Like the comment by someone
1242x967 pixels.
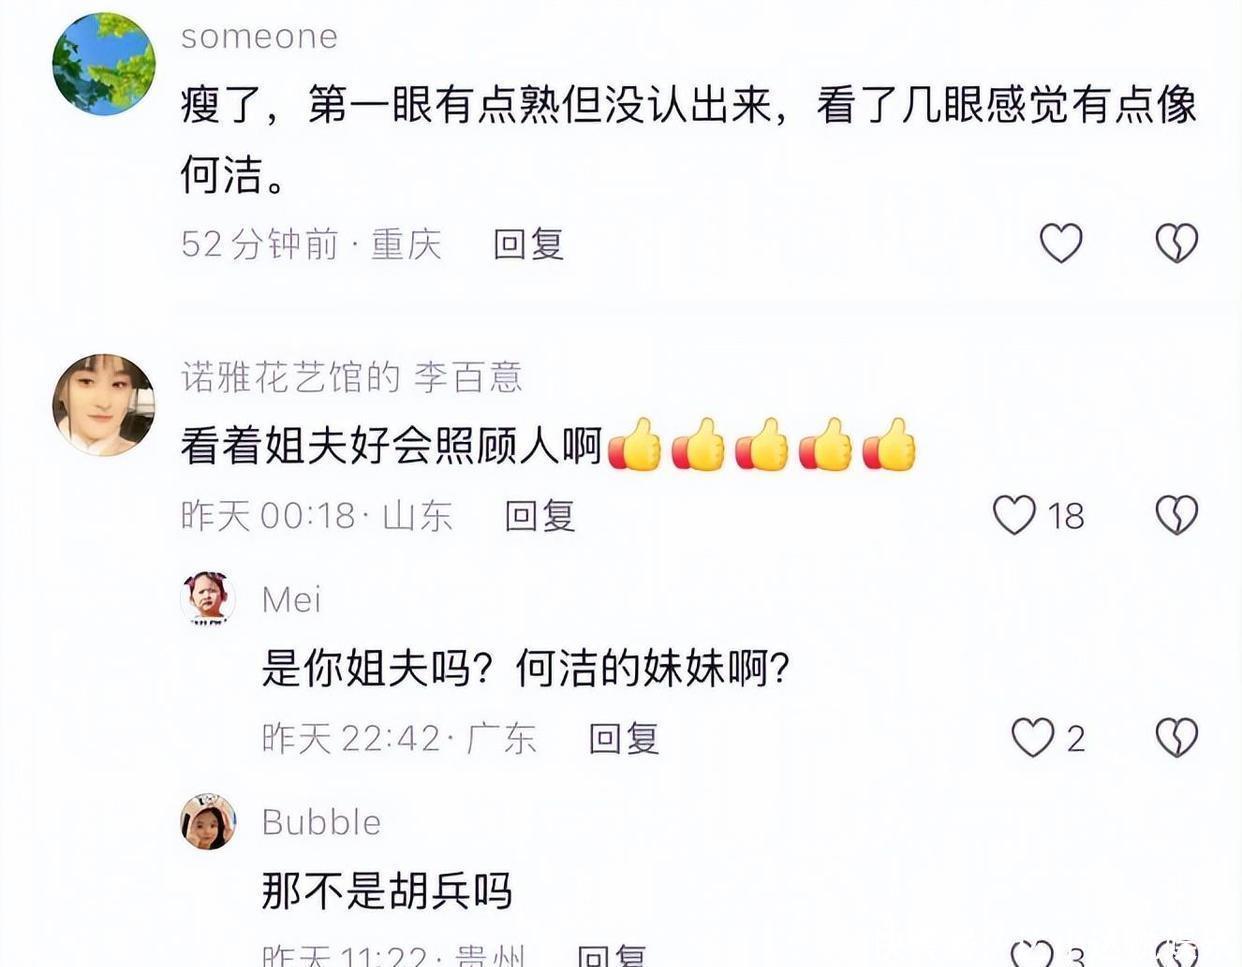(x=1061, y=243)
